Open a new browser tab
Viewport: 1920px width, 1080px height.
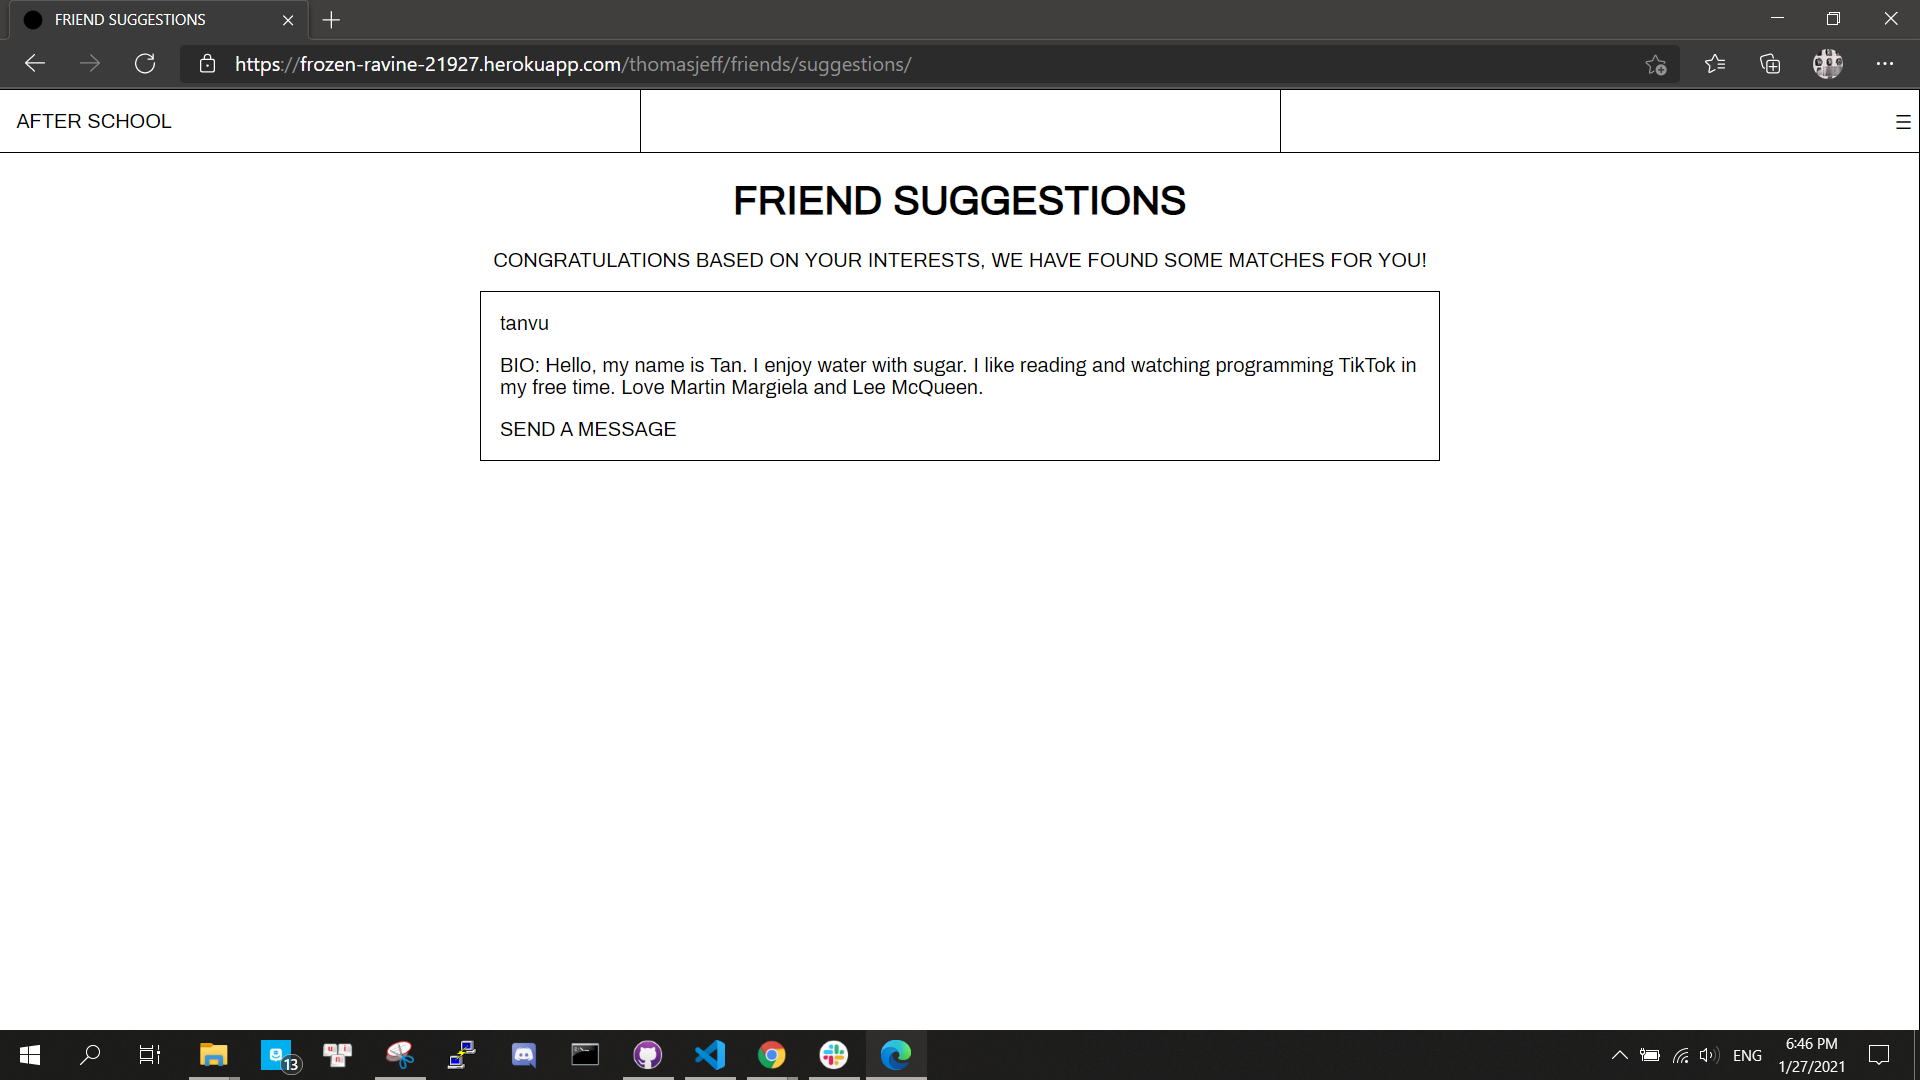pyautogui.click(x=331, y=20)
